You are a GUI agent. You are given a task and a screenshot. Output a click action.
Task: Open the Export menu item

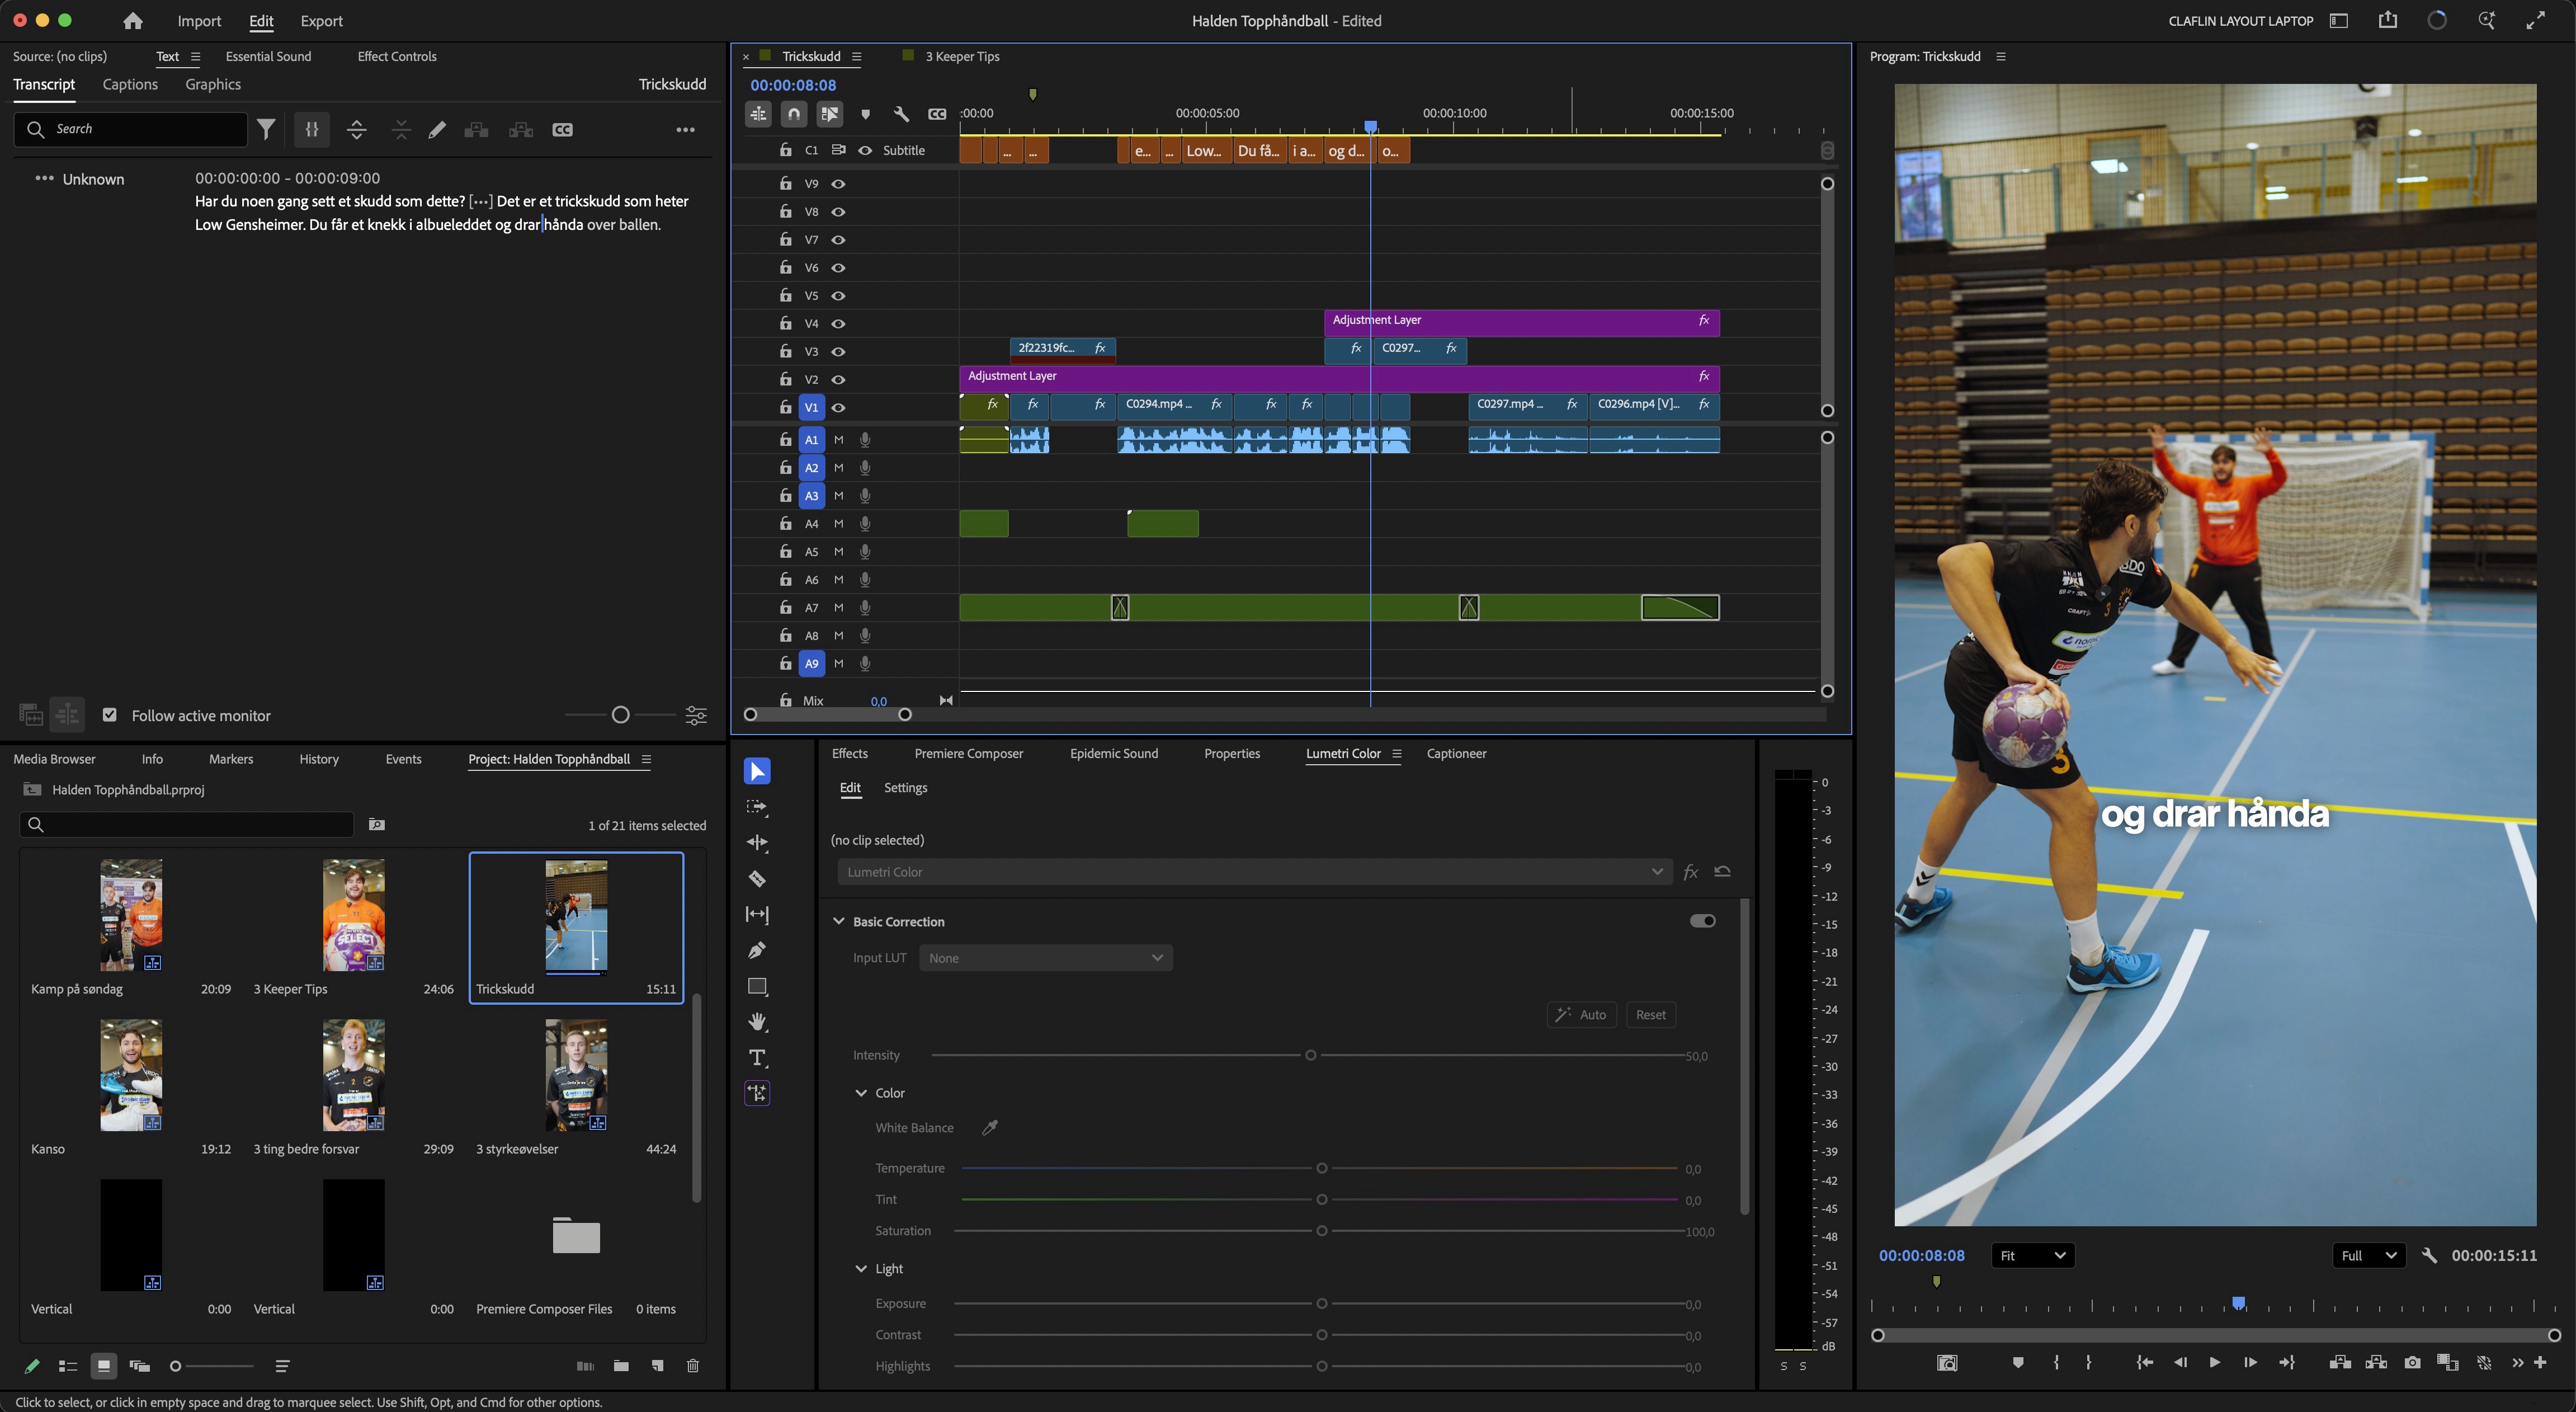(321, 21)
